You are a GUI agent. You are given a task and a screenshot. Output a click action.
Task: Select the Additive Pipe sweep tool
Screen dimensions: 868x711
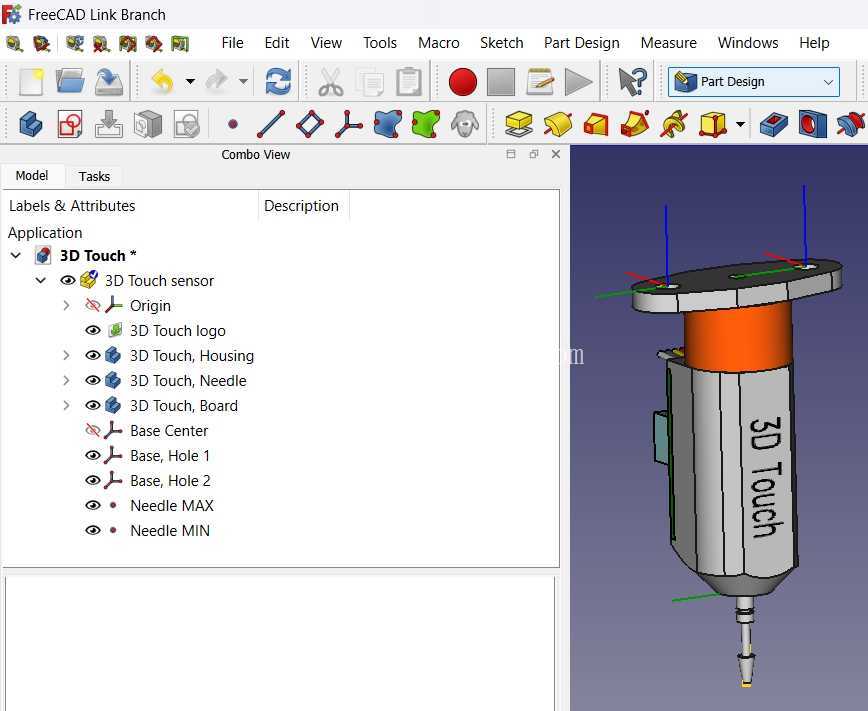pos(635,123)
